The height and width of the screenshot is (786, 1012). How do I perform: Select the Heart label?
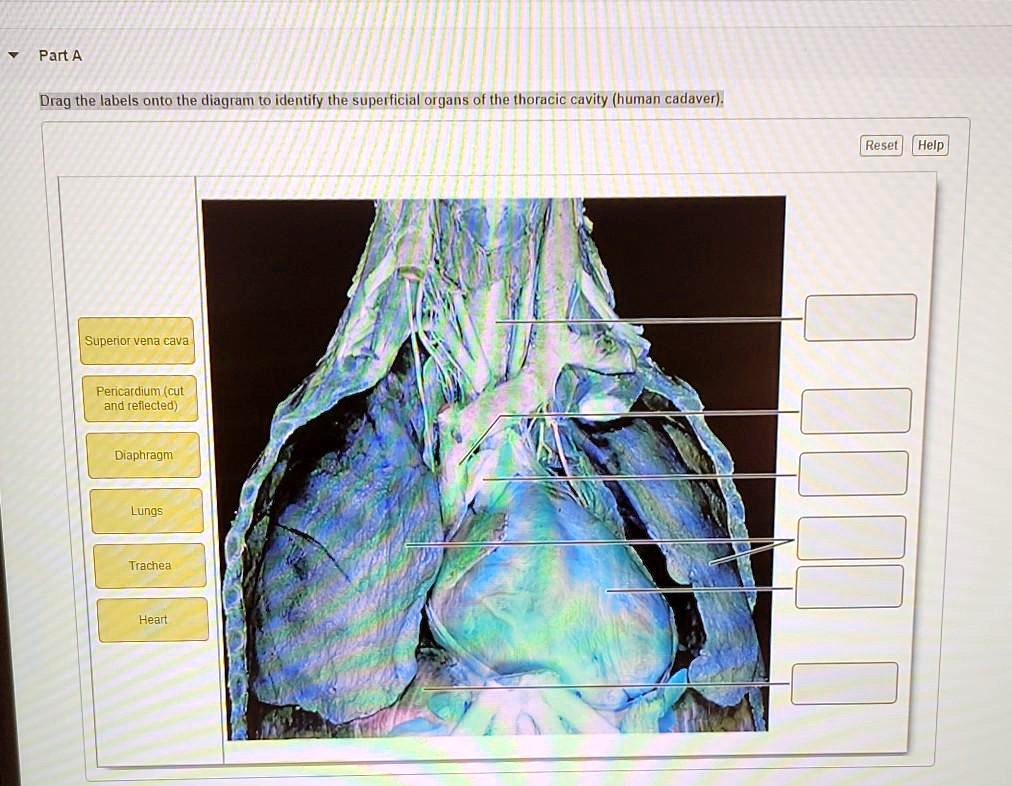152,619
